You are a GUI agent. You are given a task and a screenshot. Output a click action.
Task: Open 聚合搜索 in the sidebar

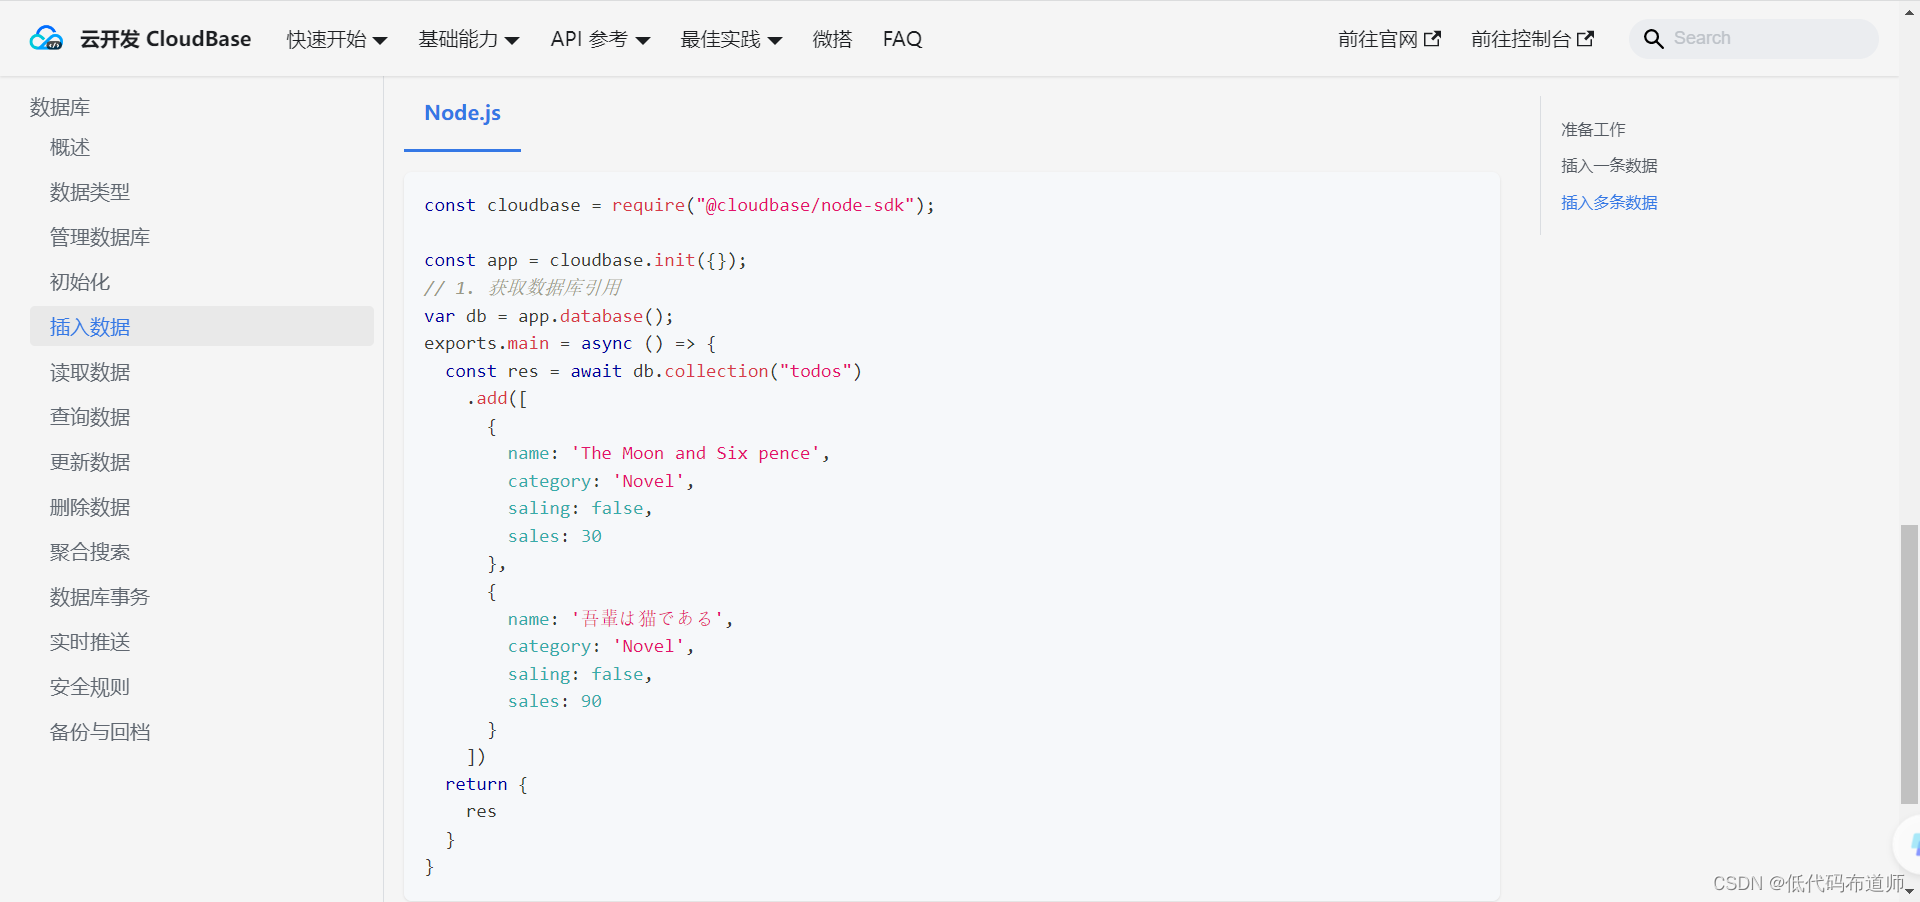tap(90, 552)
